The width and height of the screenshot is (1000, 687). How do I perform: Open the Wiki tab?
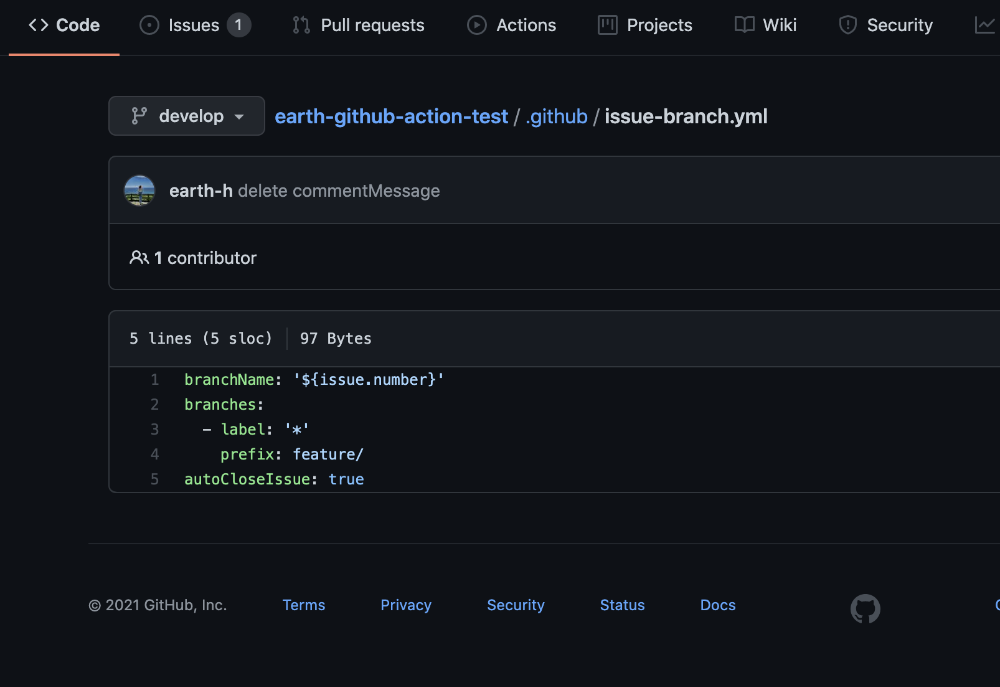[766, 26]
